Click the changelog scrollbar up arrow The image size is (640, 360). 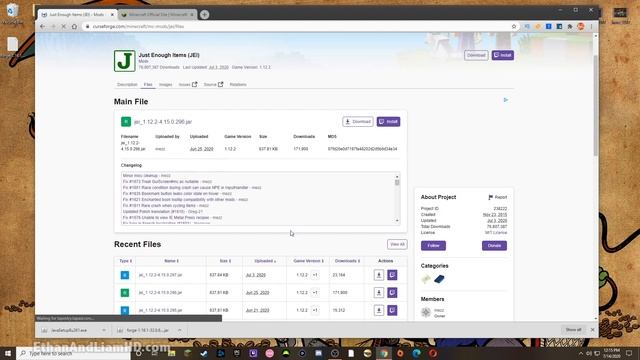coord(397,176)
